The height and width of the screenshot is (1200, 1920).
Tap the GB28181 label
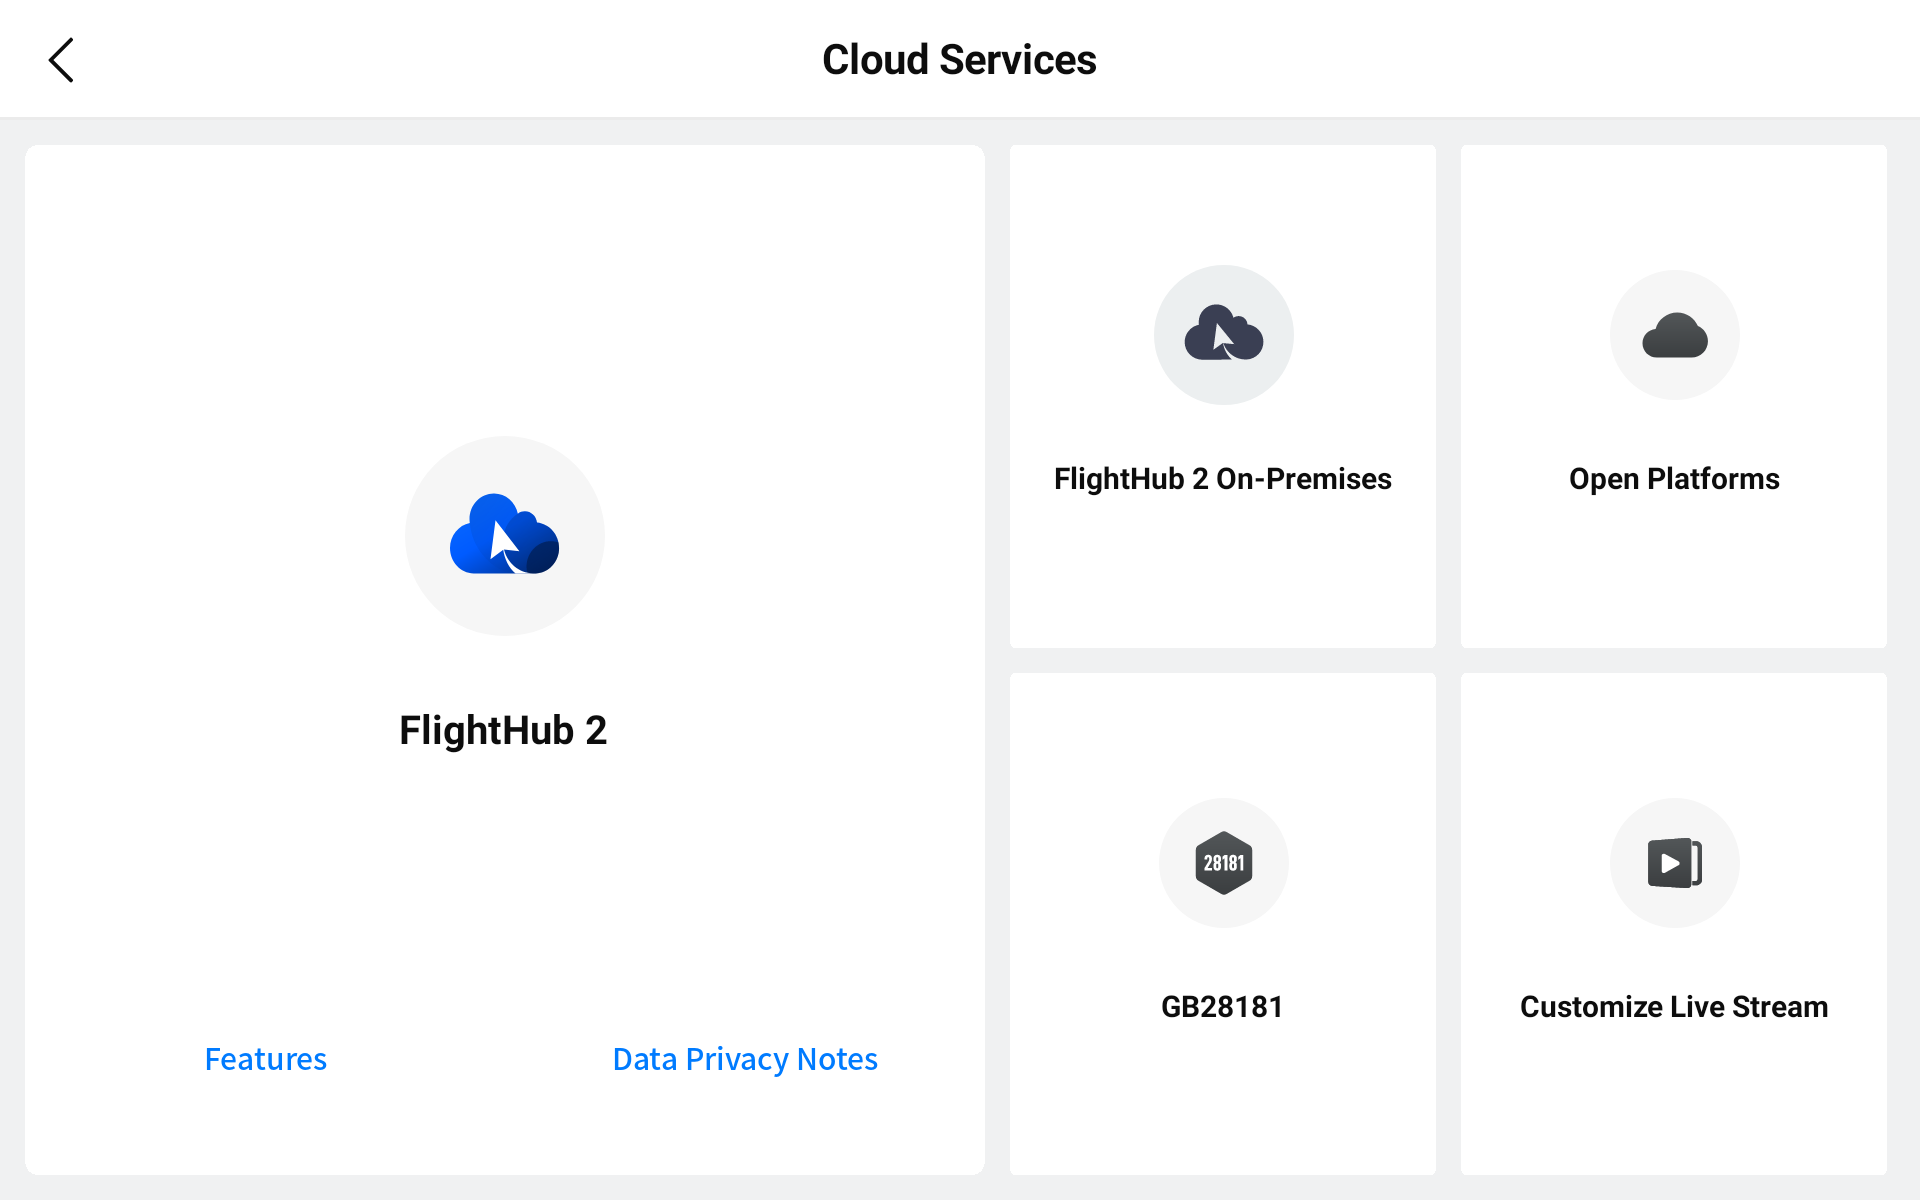1222,1007
